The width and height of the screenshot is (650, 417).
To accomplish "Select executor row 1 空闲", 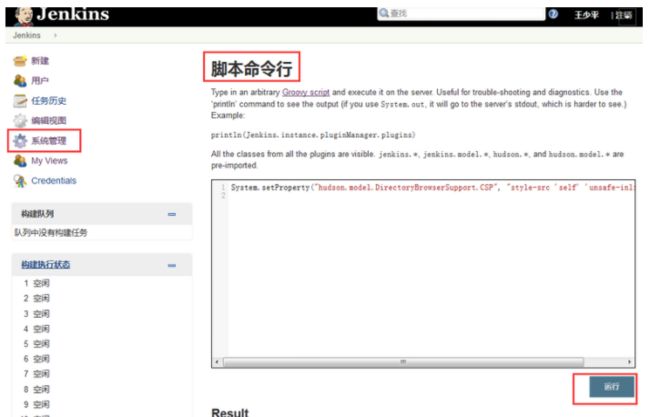I will 36,284.
